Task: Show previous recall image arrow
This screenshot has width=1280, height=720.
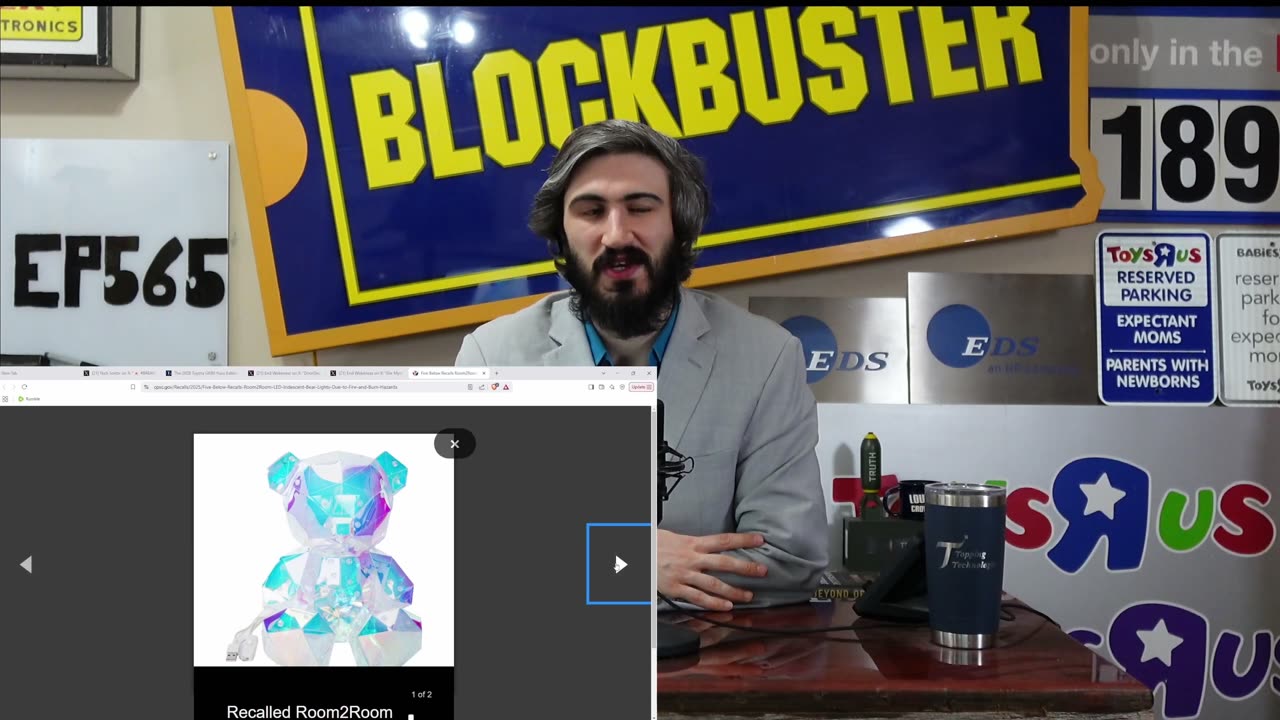Action: (26, 565)
